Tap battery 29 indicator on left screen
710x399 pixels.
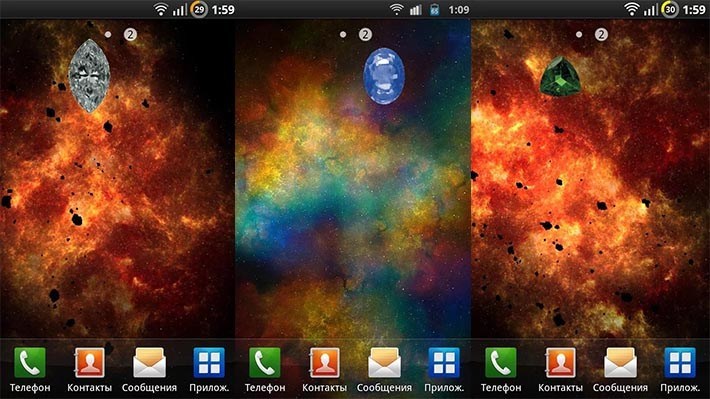point(199,10)
